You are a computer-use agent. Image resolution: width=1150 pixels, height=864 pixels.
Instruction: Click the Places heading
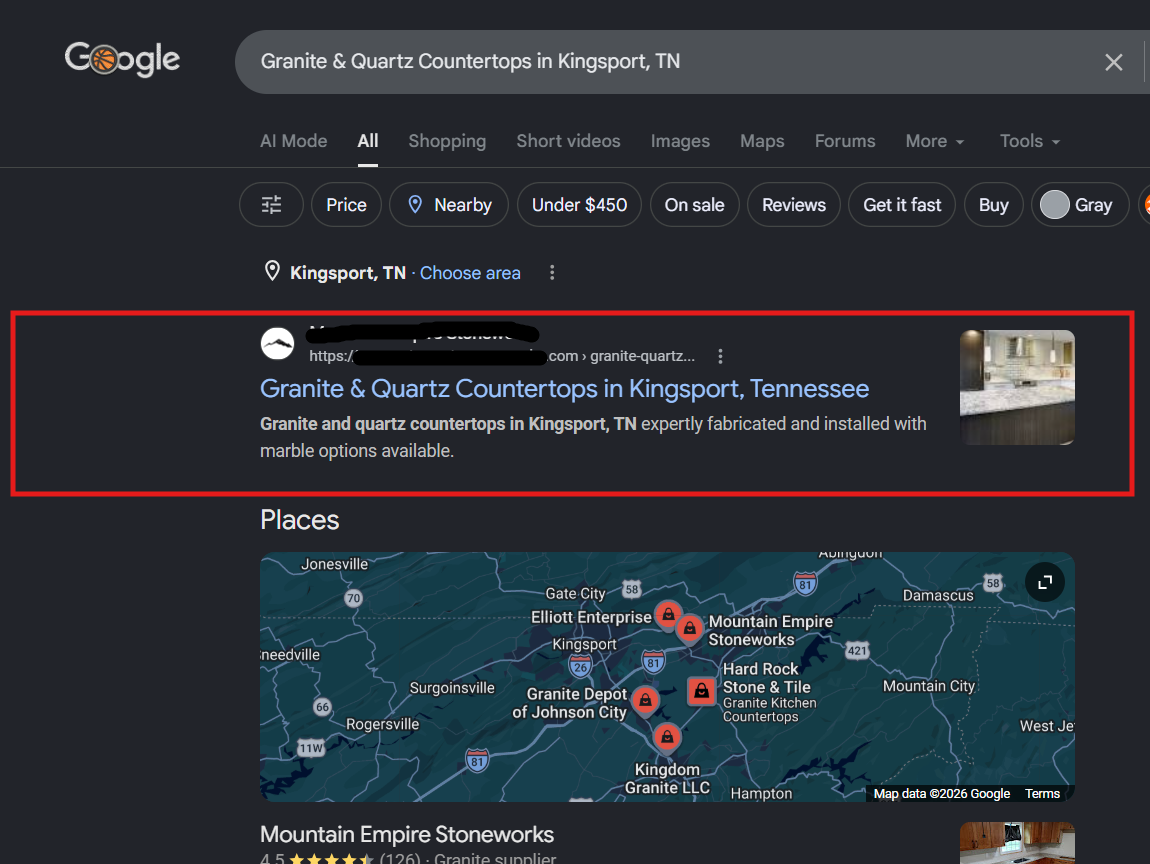[299, 520]
